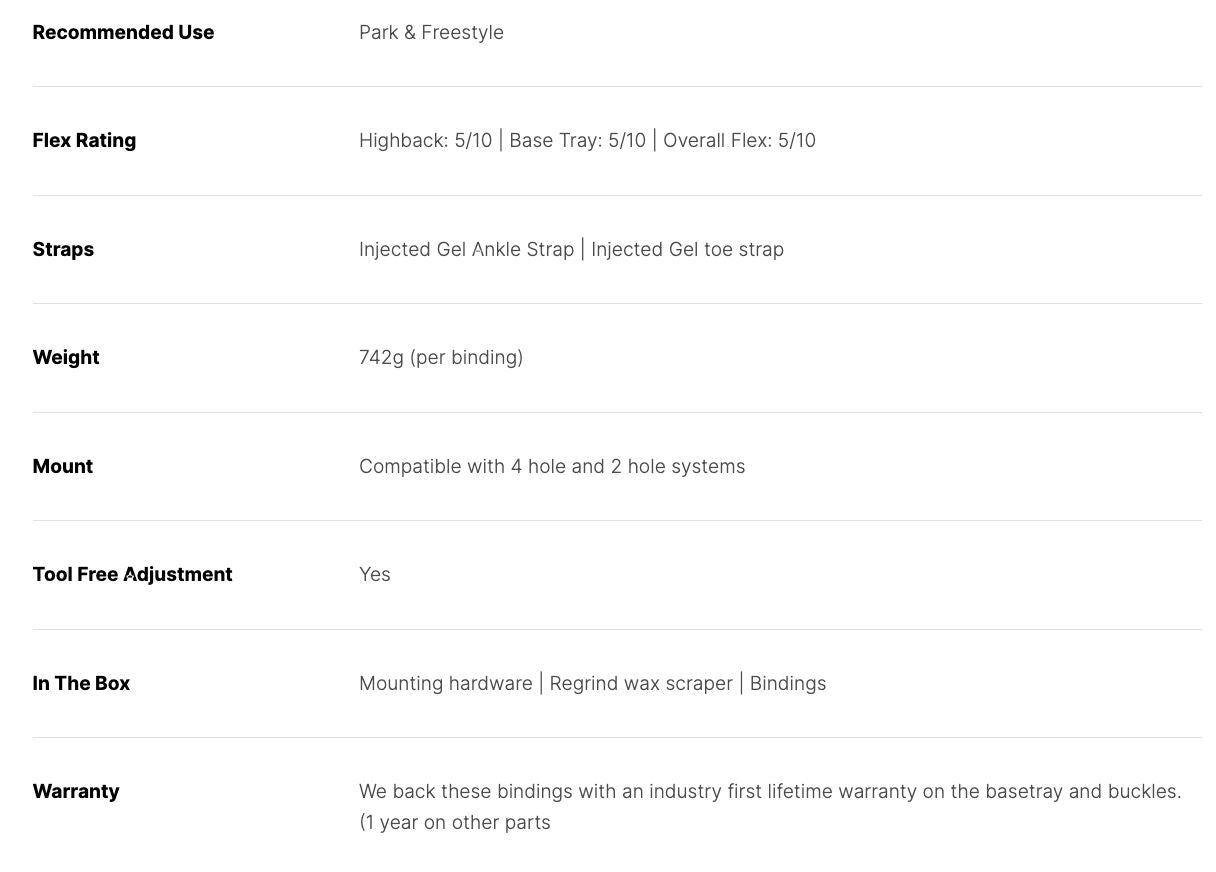Select the Base Tray: 5/10 text
Screen dimensions: 1216x872
point(577,140)
